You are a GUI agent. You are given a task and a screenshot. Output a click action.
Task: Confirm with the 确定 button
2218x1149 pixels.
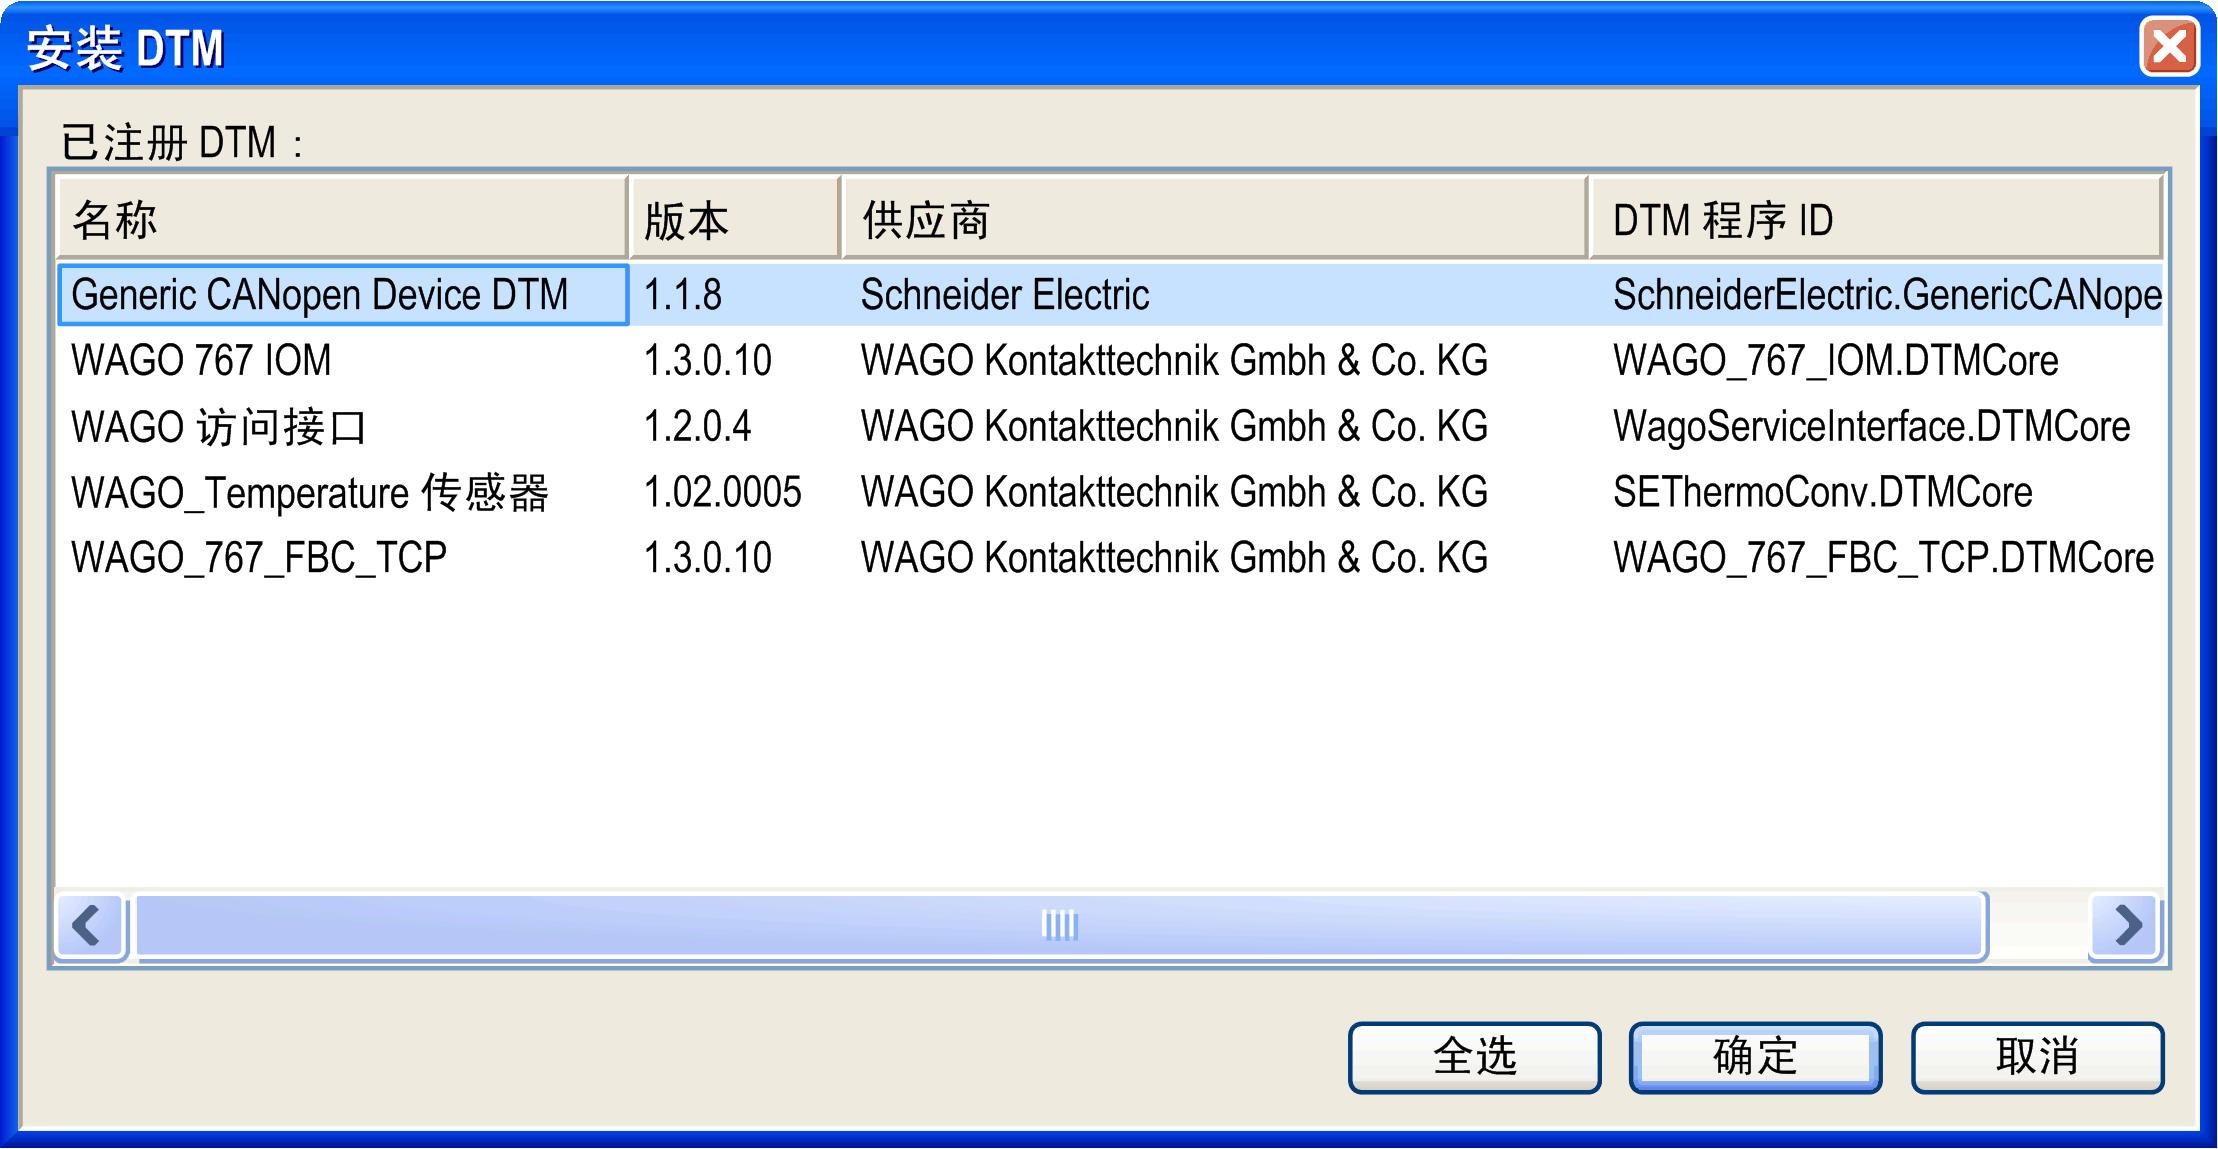1755,1057
